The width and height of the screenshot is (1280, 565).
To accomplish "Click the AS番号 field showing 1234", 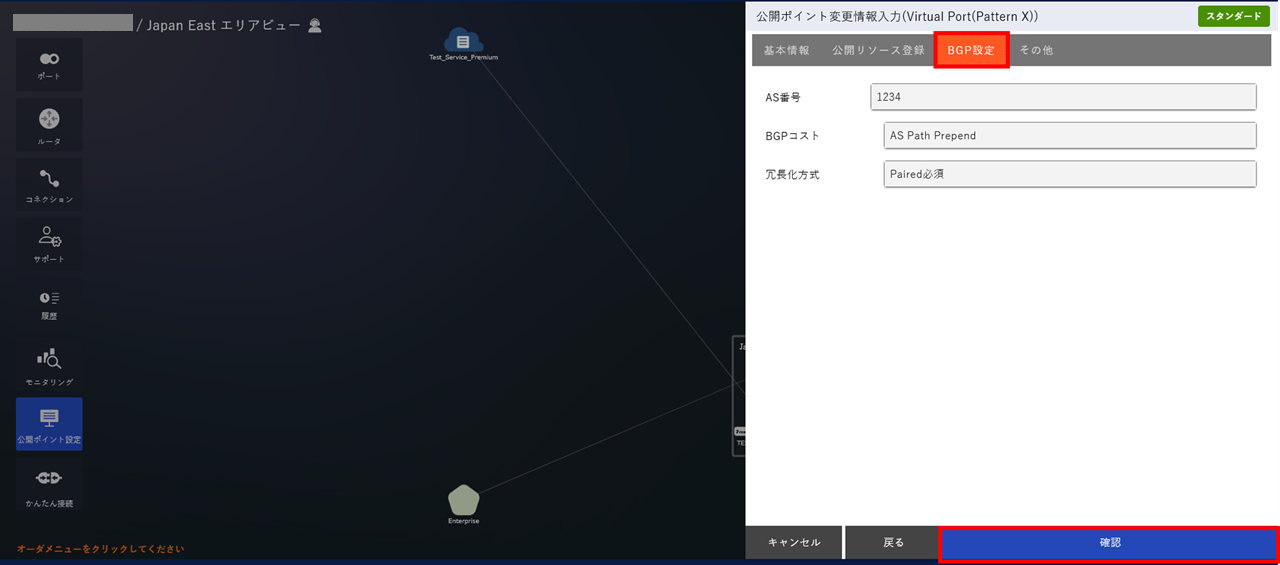I will tap(1063, 97).
